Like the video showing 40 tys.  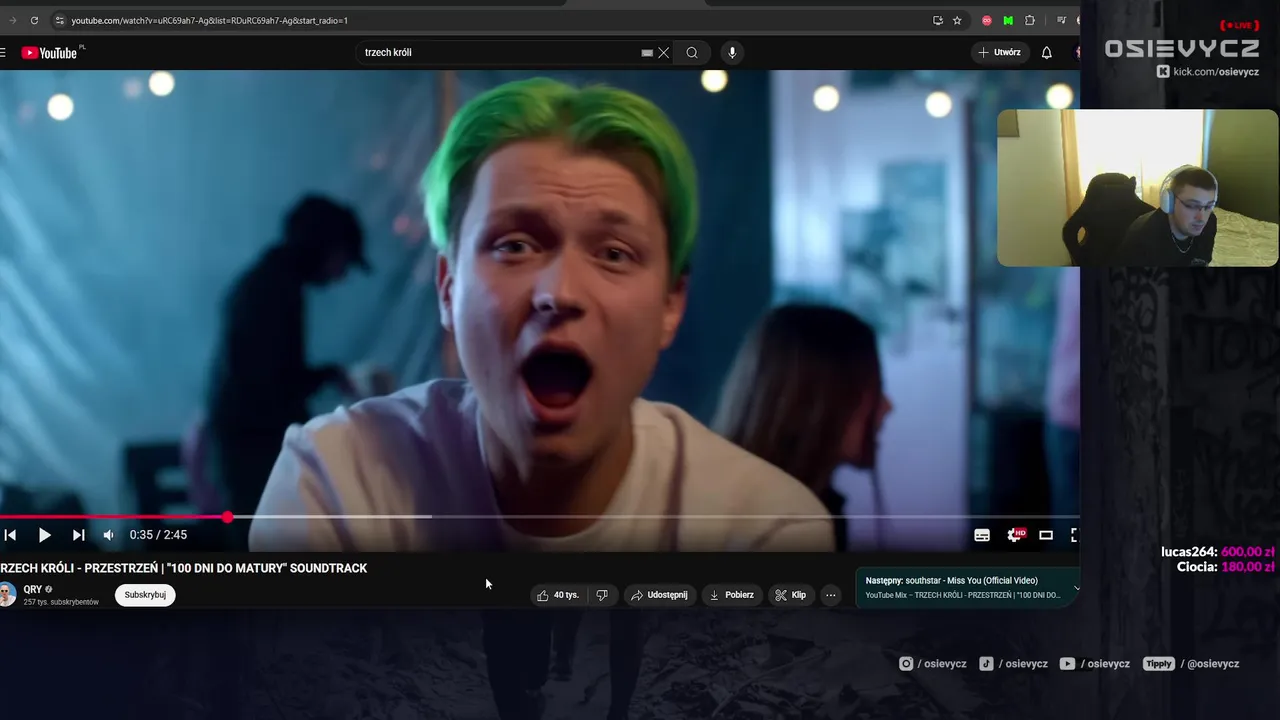(558, 595)
